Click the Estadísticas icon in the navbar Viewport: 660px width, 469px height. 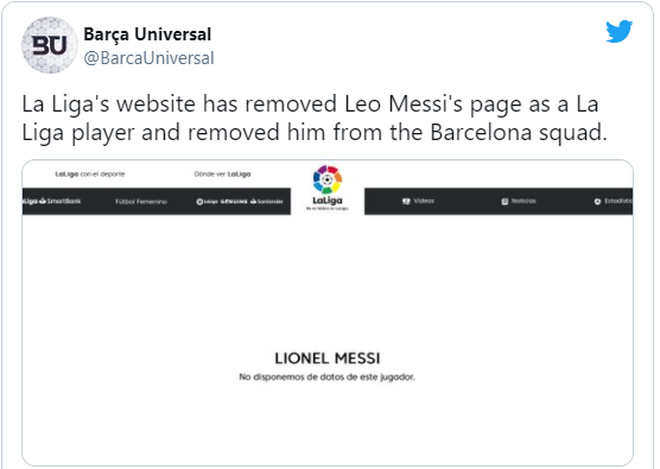pos(596,201)
